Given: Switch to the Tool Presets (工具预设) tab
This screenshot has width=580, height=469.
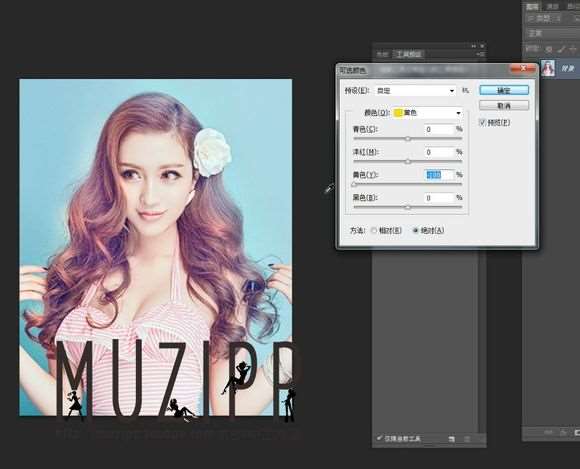Looking at the screenshot, I should pos(409,54).
